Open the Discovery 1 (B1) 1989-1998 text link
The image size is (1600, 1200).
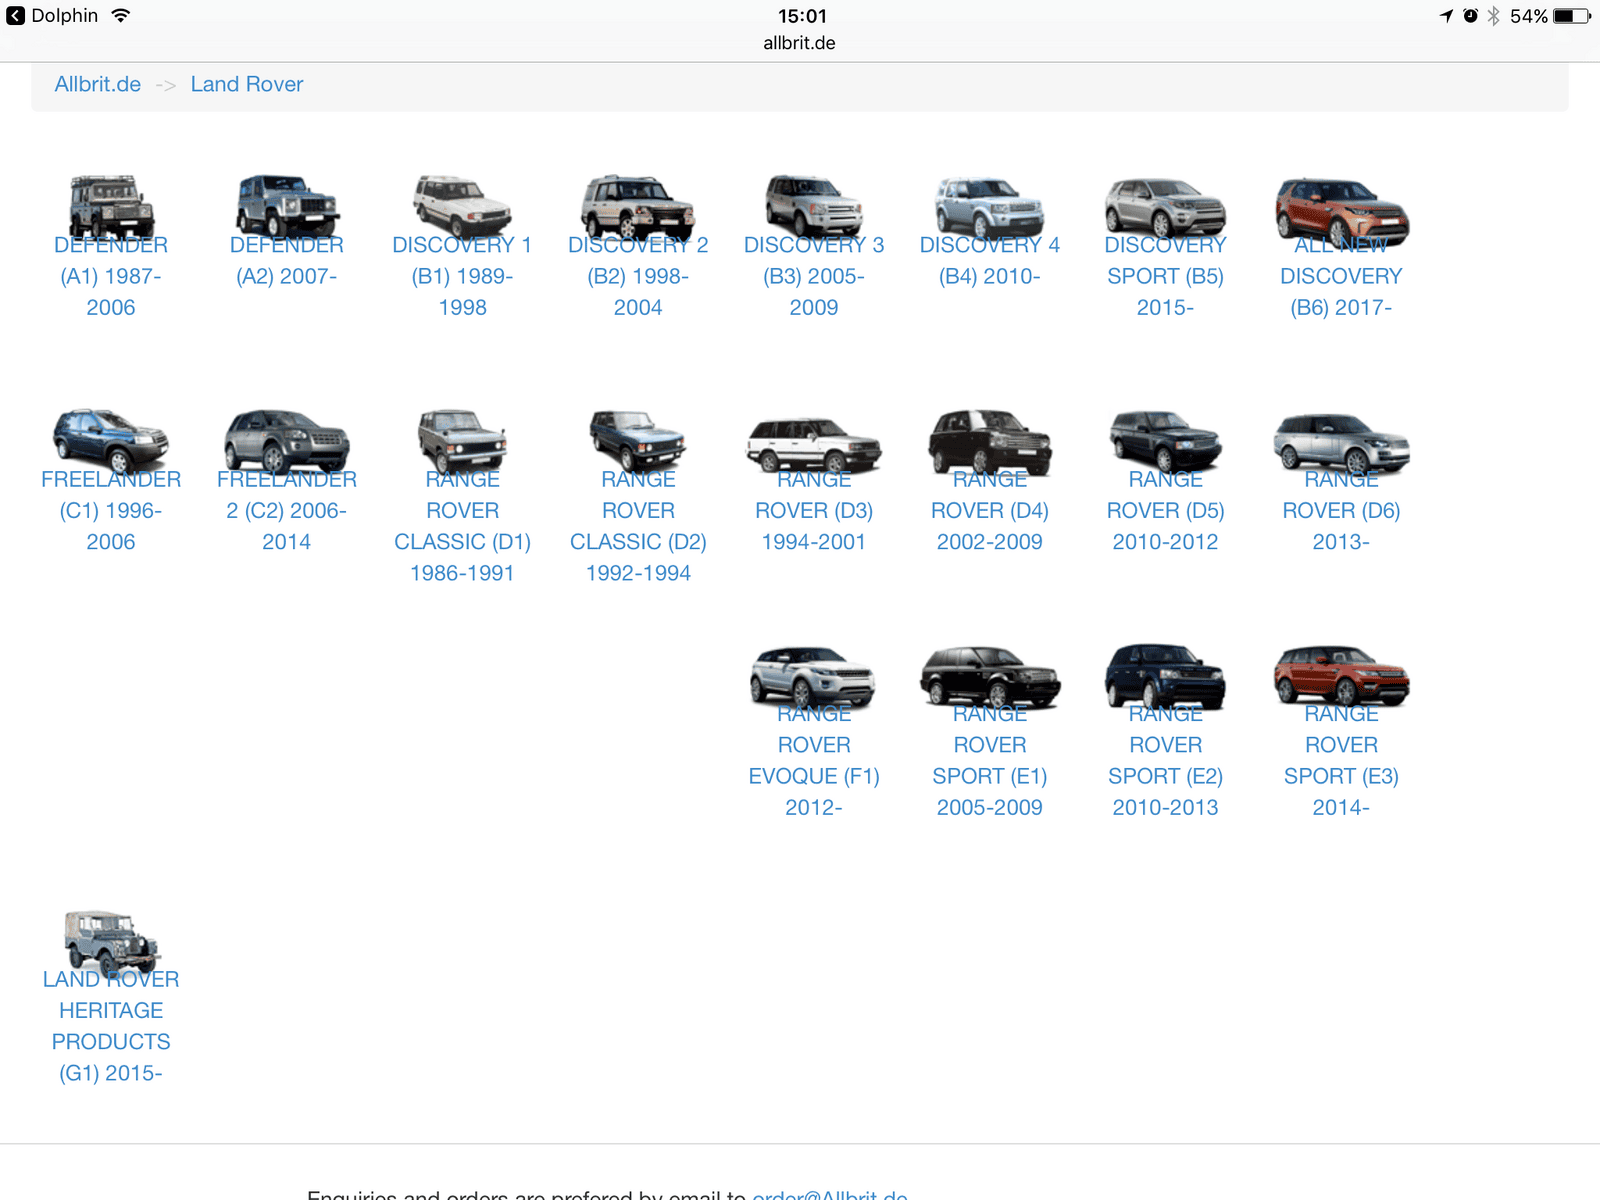tap(462, 276)
